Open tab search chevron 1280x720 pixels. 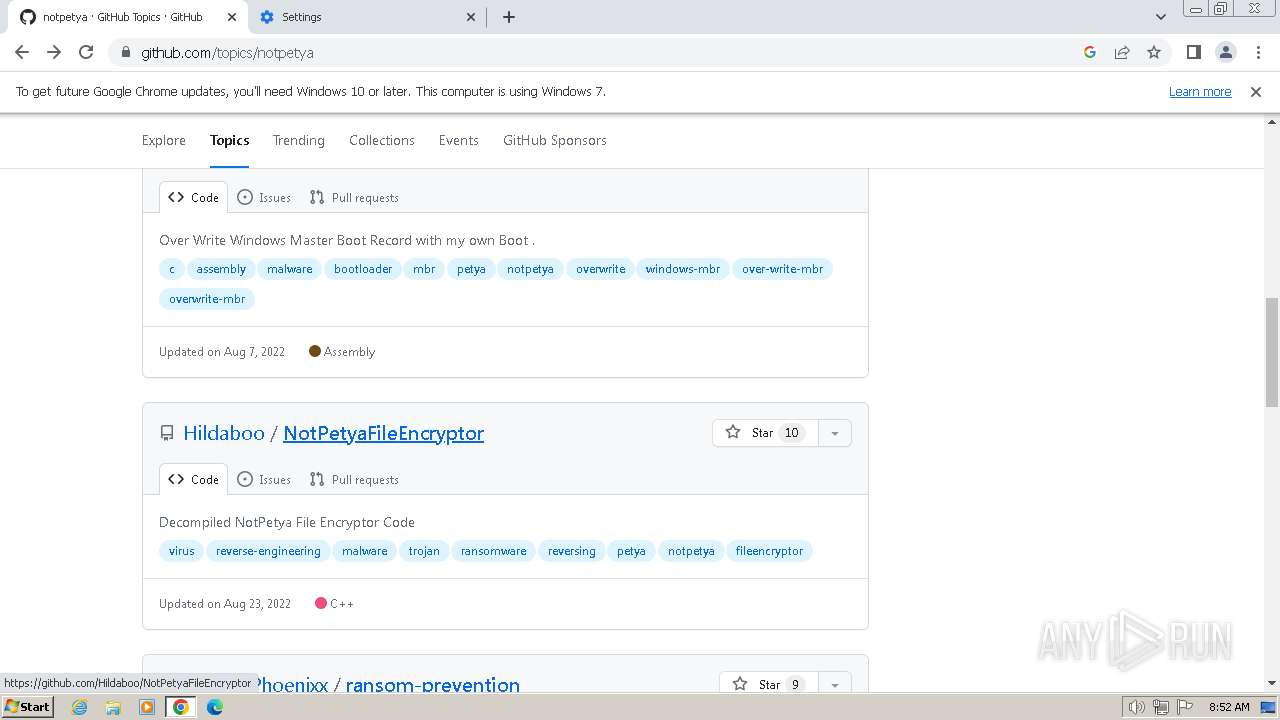pos(1160,17)
